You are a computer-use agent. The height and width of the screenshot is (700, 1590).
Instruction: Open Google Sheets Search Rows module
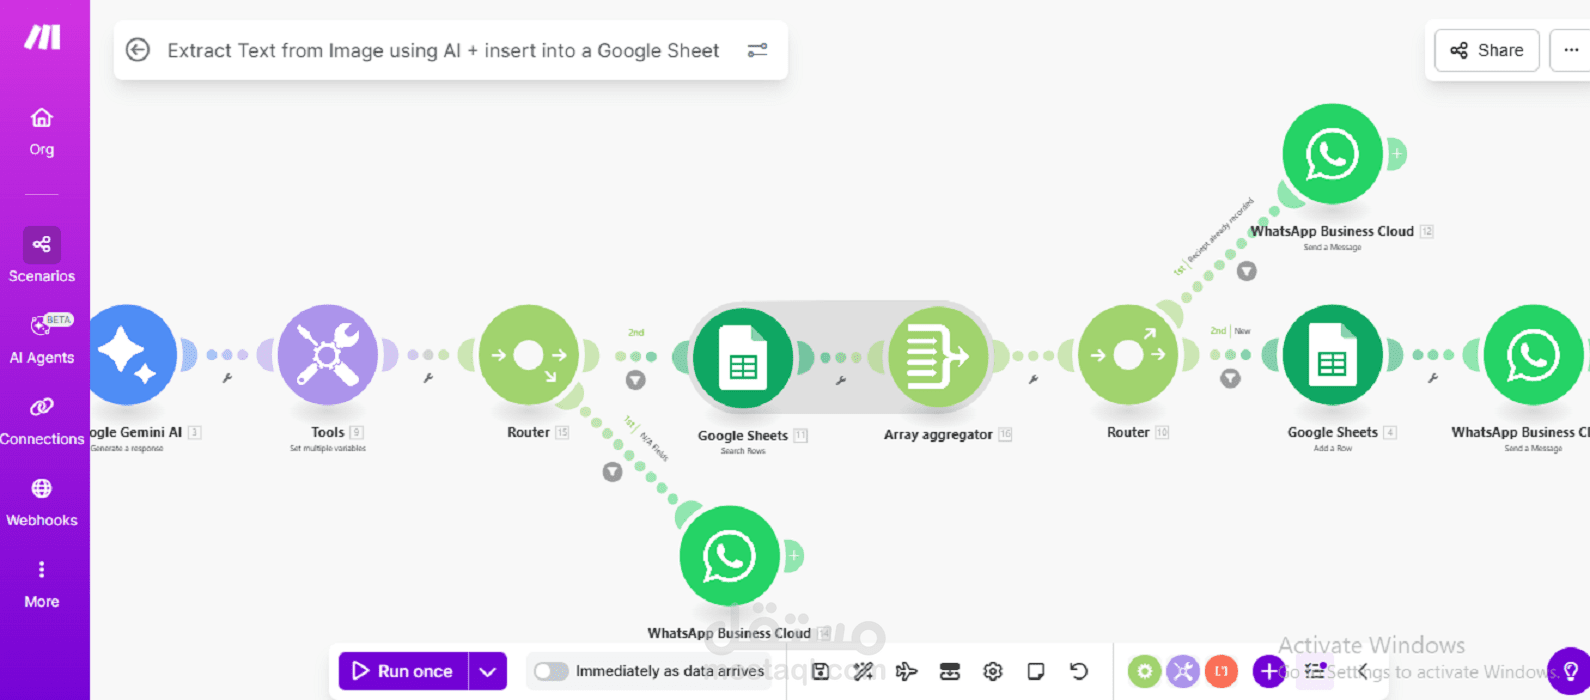click(x=743, y=358)
